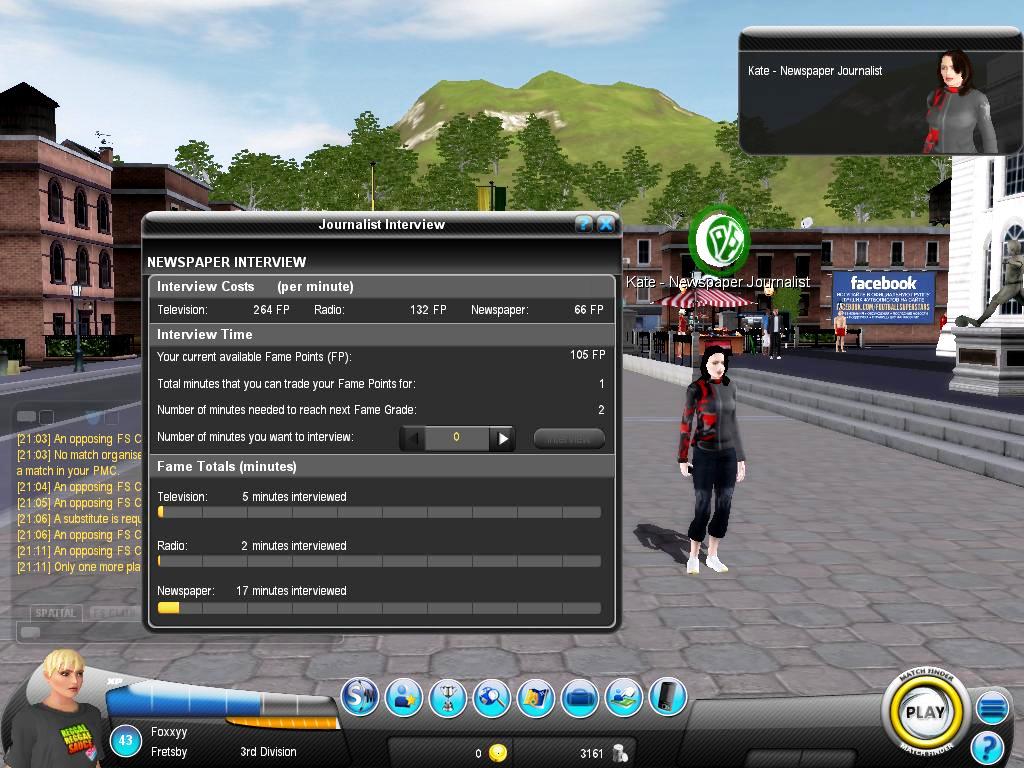Click the Newspaper fame progress bar
1024x768 pixels.
[x=379, y=608]
